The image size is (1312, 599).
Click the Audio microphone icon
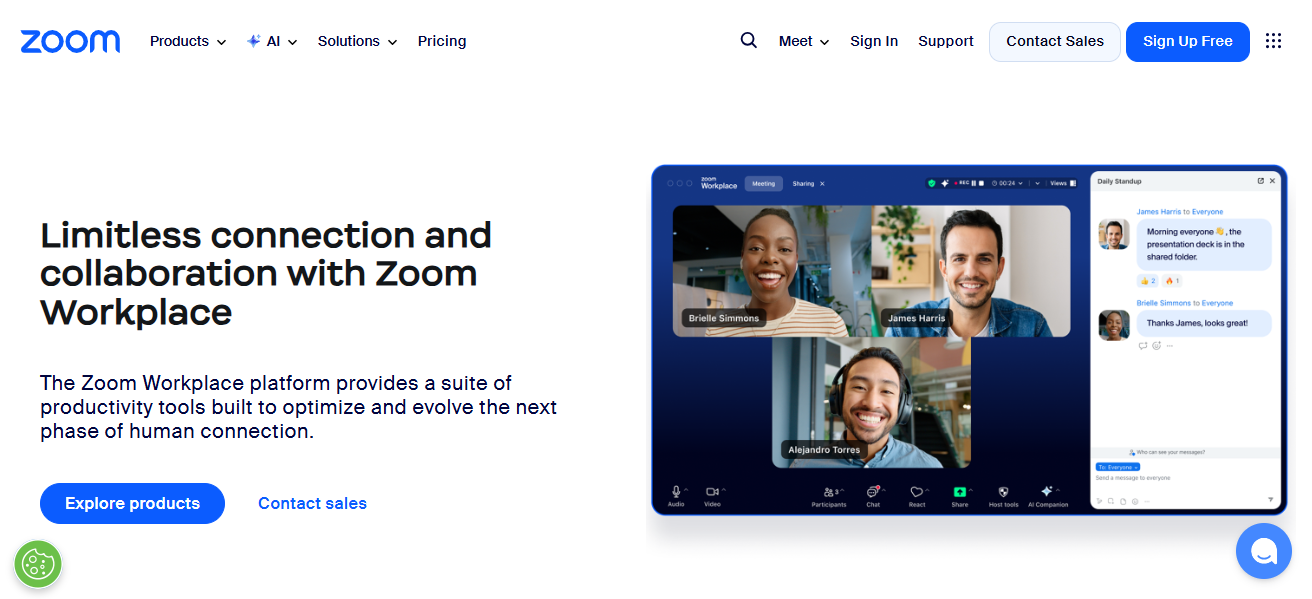676,491
